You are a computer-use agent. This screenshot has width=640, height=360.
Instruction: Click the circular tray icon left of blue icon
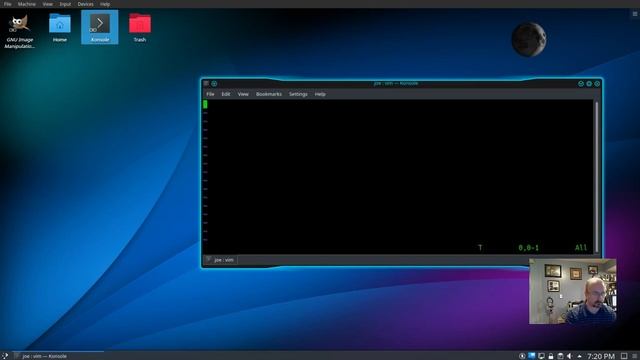(522, 356)
